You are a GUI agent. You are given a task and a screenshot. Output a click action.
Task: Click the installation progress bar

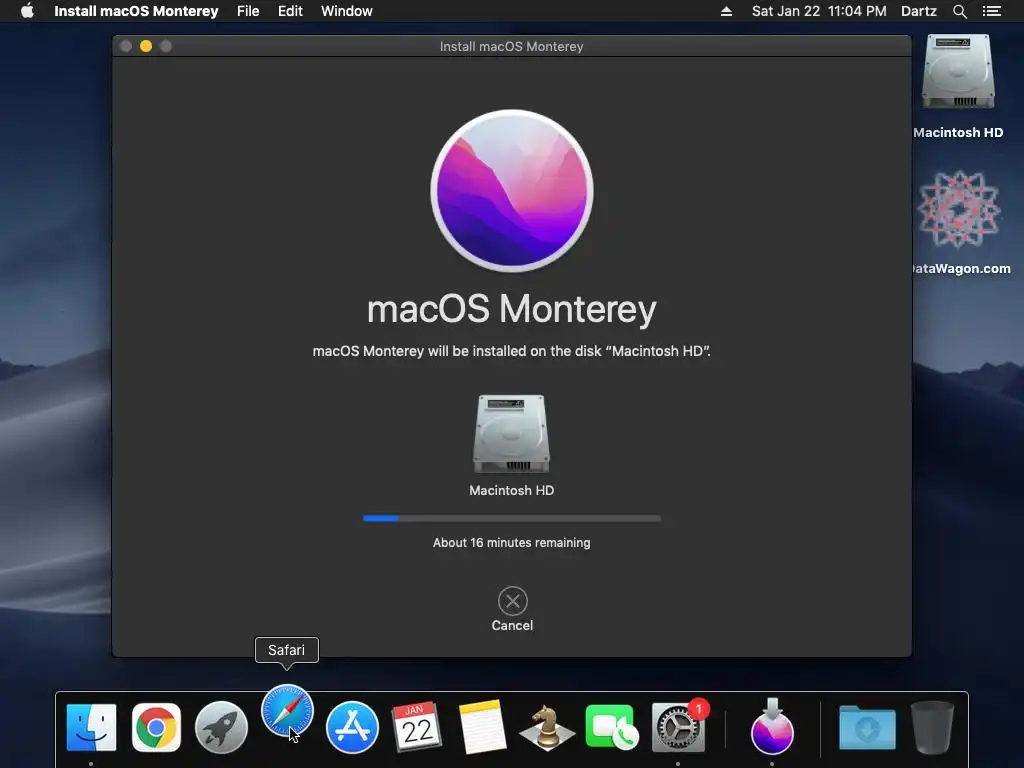coord(512,519)
